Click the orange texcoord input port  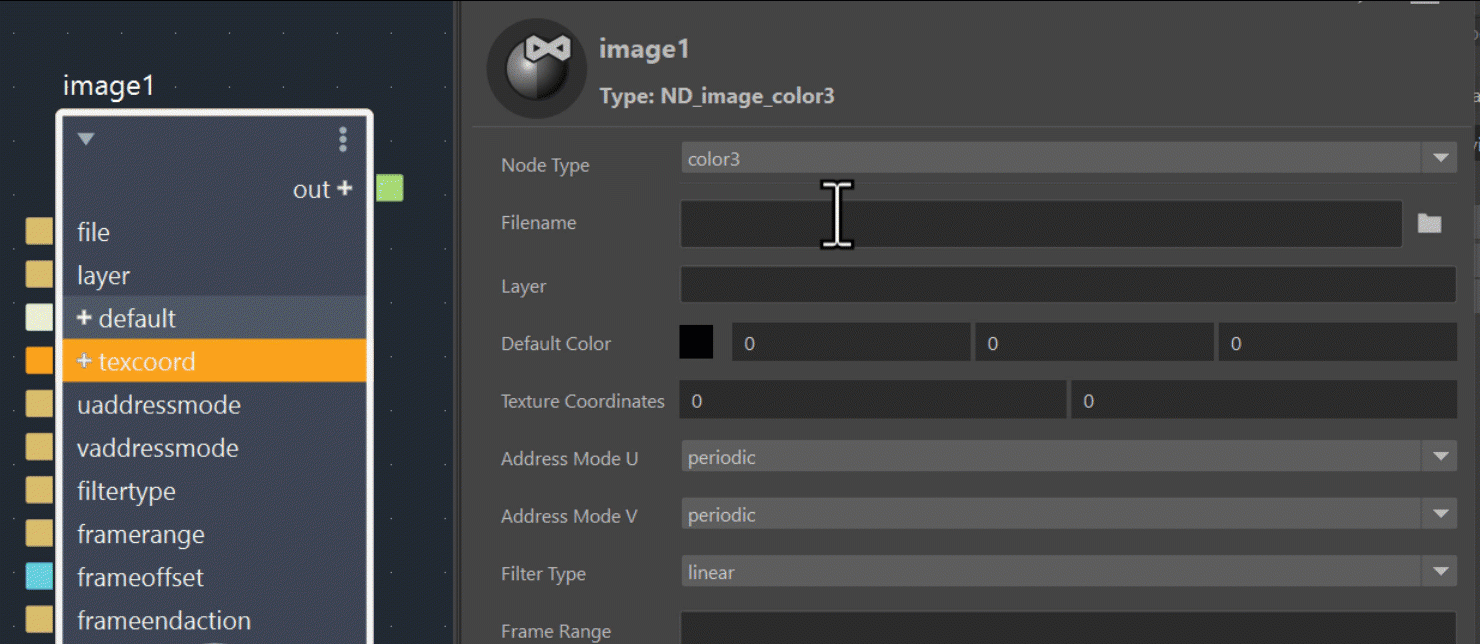[x=39, y=361]
